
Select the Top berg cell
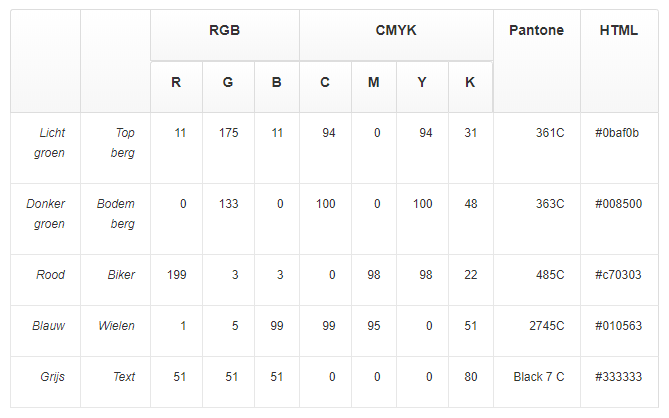tap(123, 143)
